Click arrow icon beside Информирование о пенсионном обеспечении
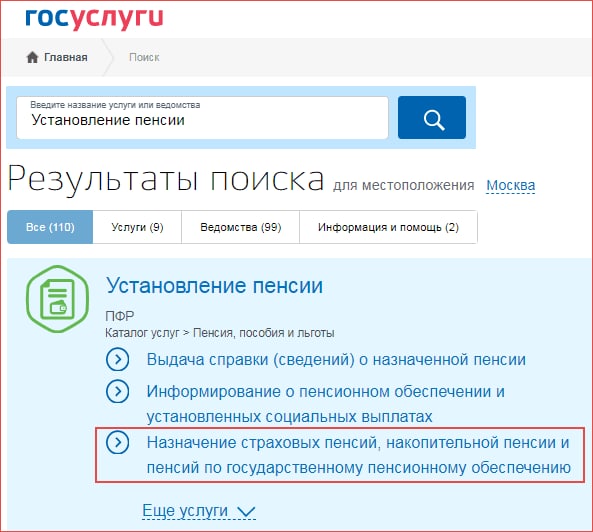Image resolution: width=593 pixels, height=532 pixels. point(118,391)
